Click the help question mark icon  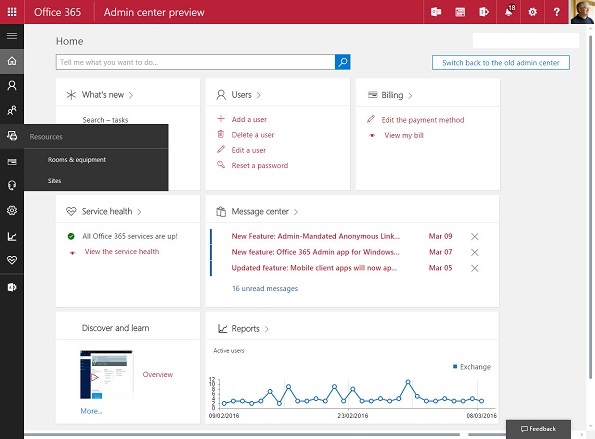coord(556,12)
